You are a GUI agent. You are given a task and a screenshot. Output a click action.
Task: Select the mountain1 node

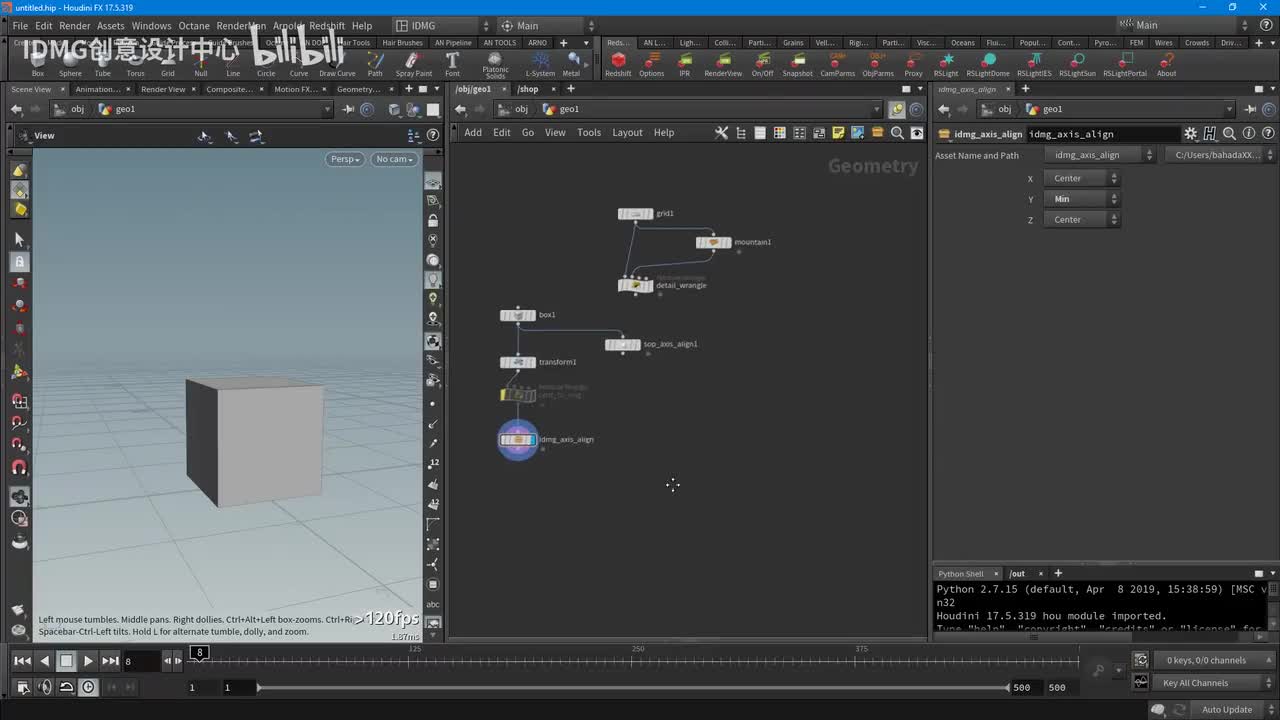click(x=714, y=242)
